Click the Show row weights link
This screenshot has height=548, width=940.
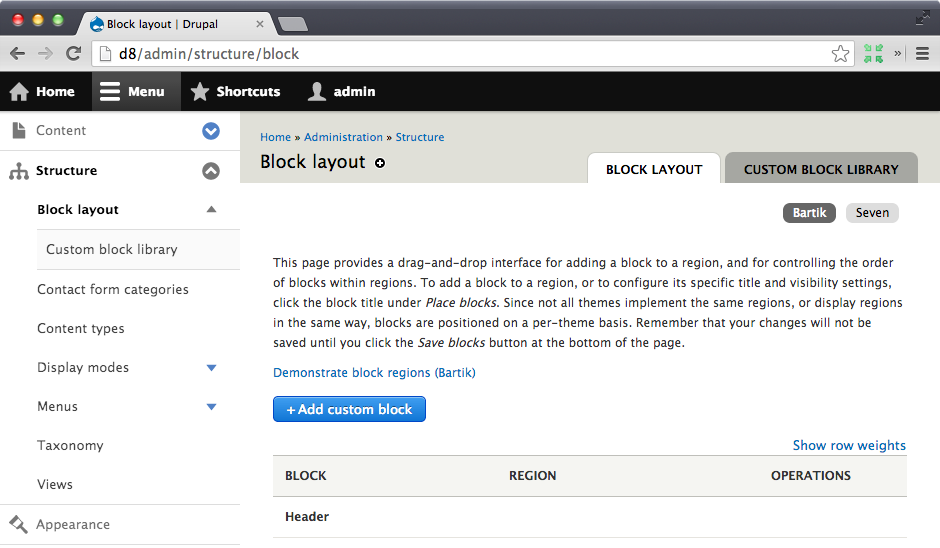click(849, 445)
